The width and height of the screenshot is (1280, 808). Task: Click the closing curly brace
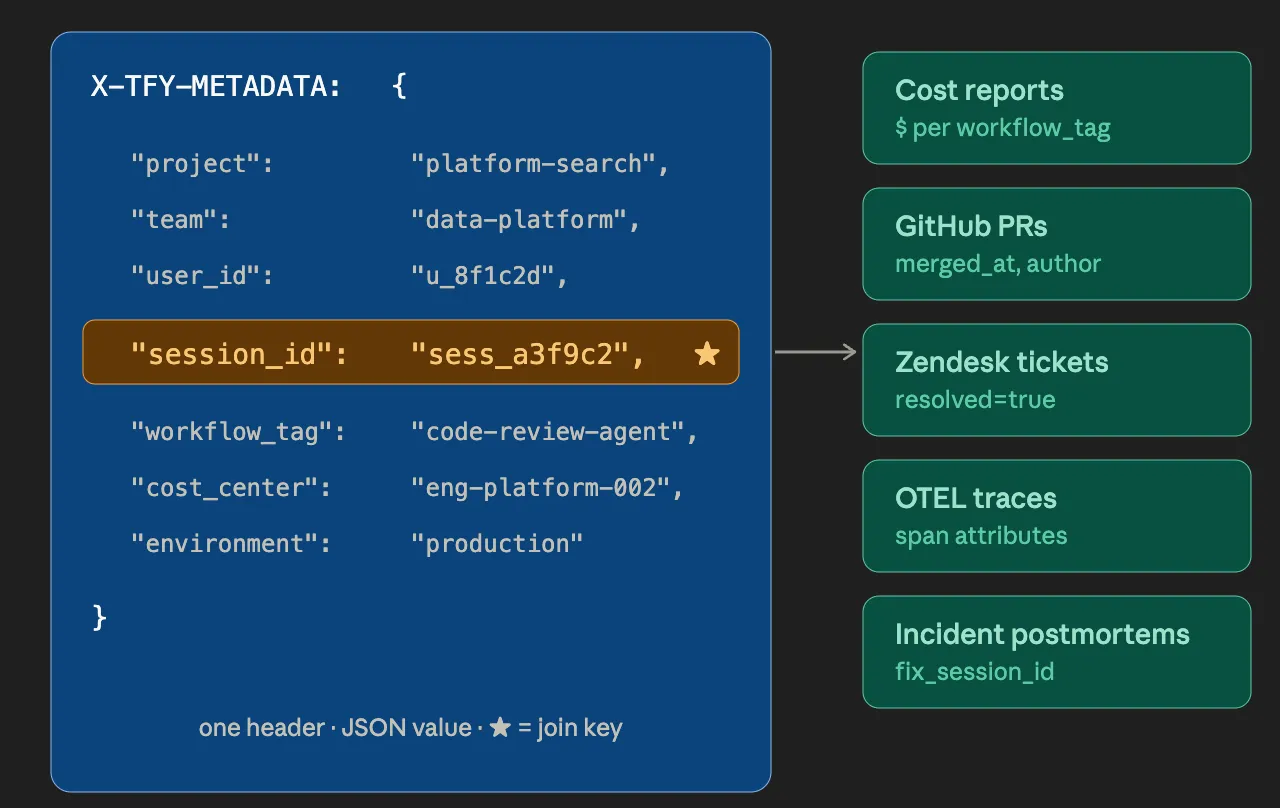coord(99,617)
